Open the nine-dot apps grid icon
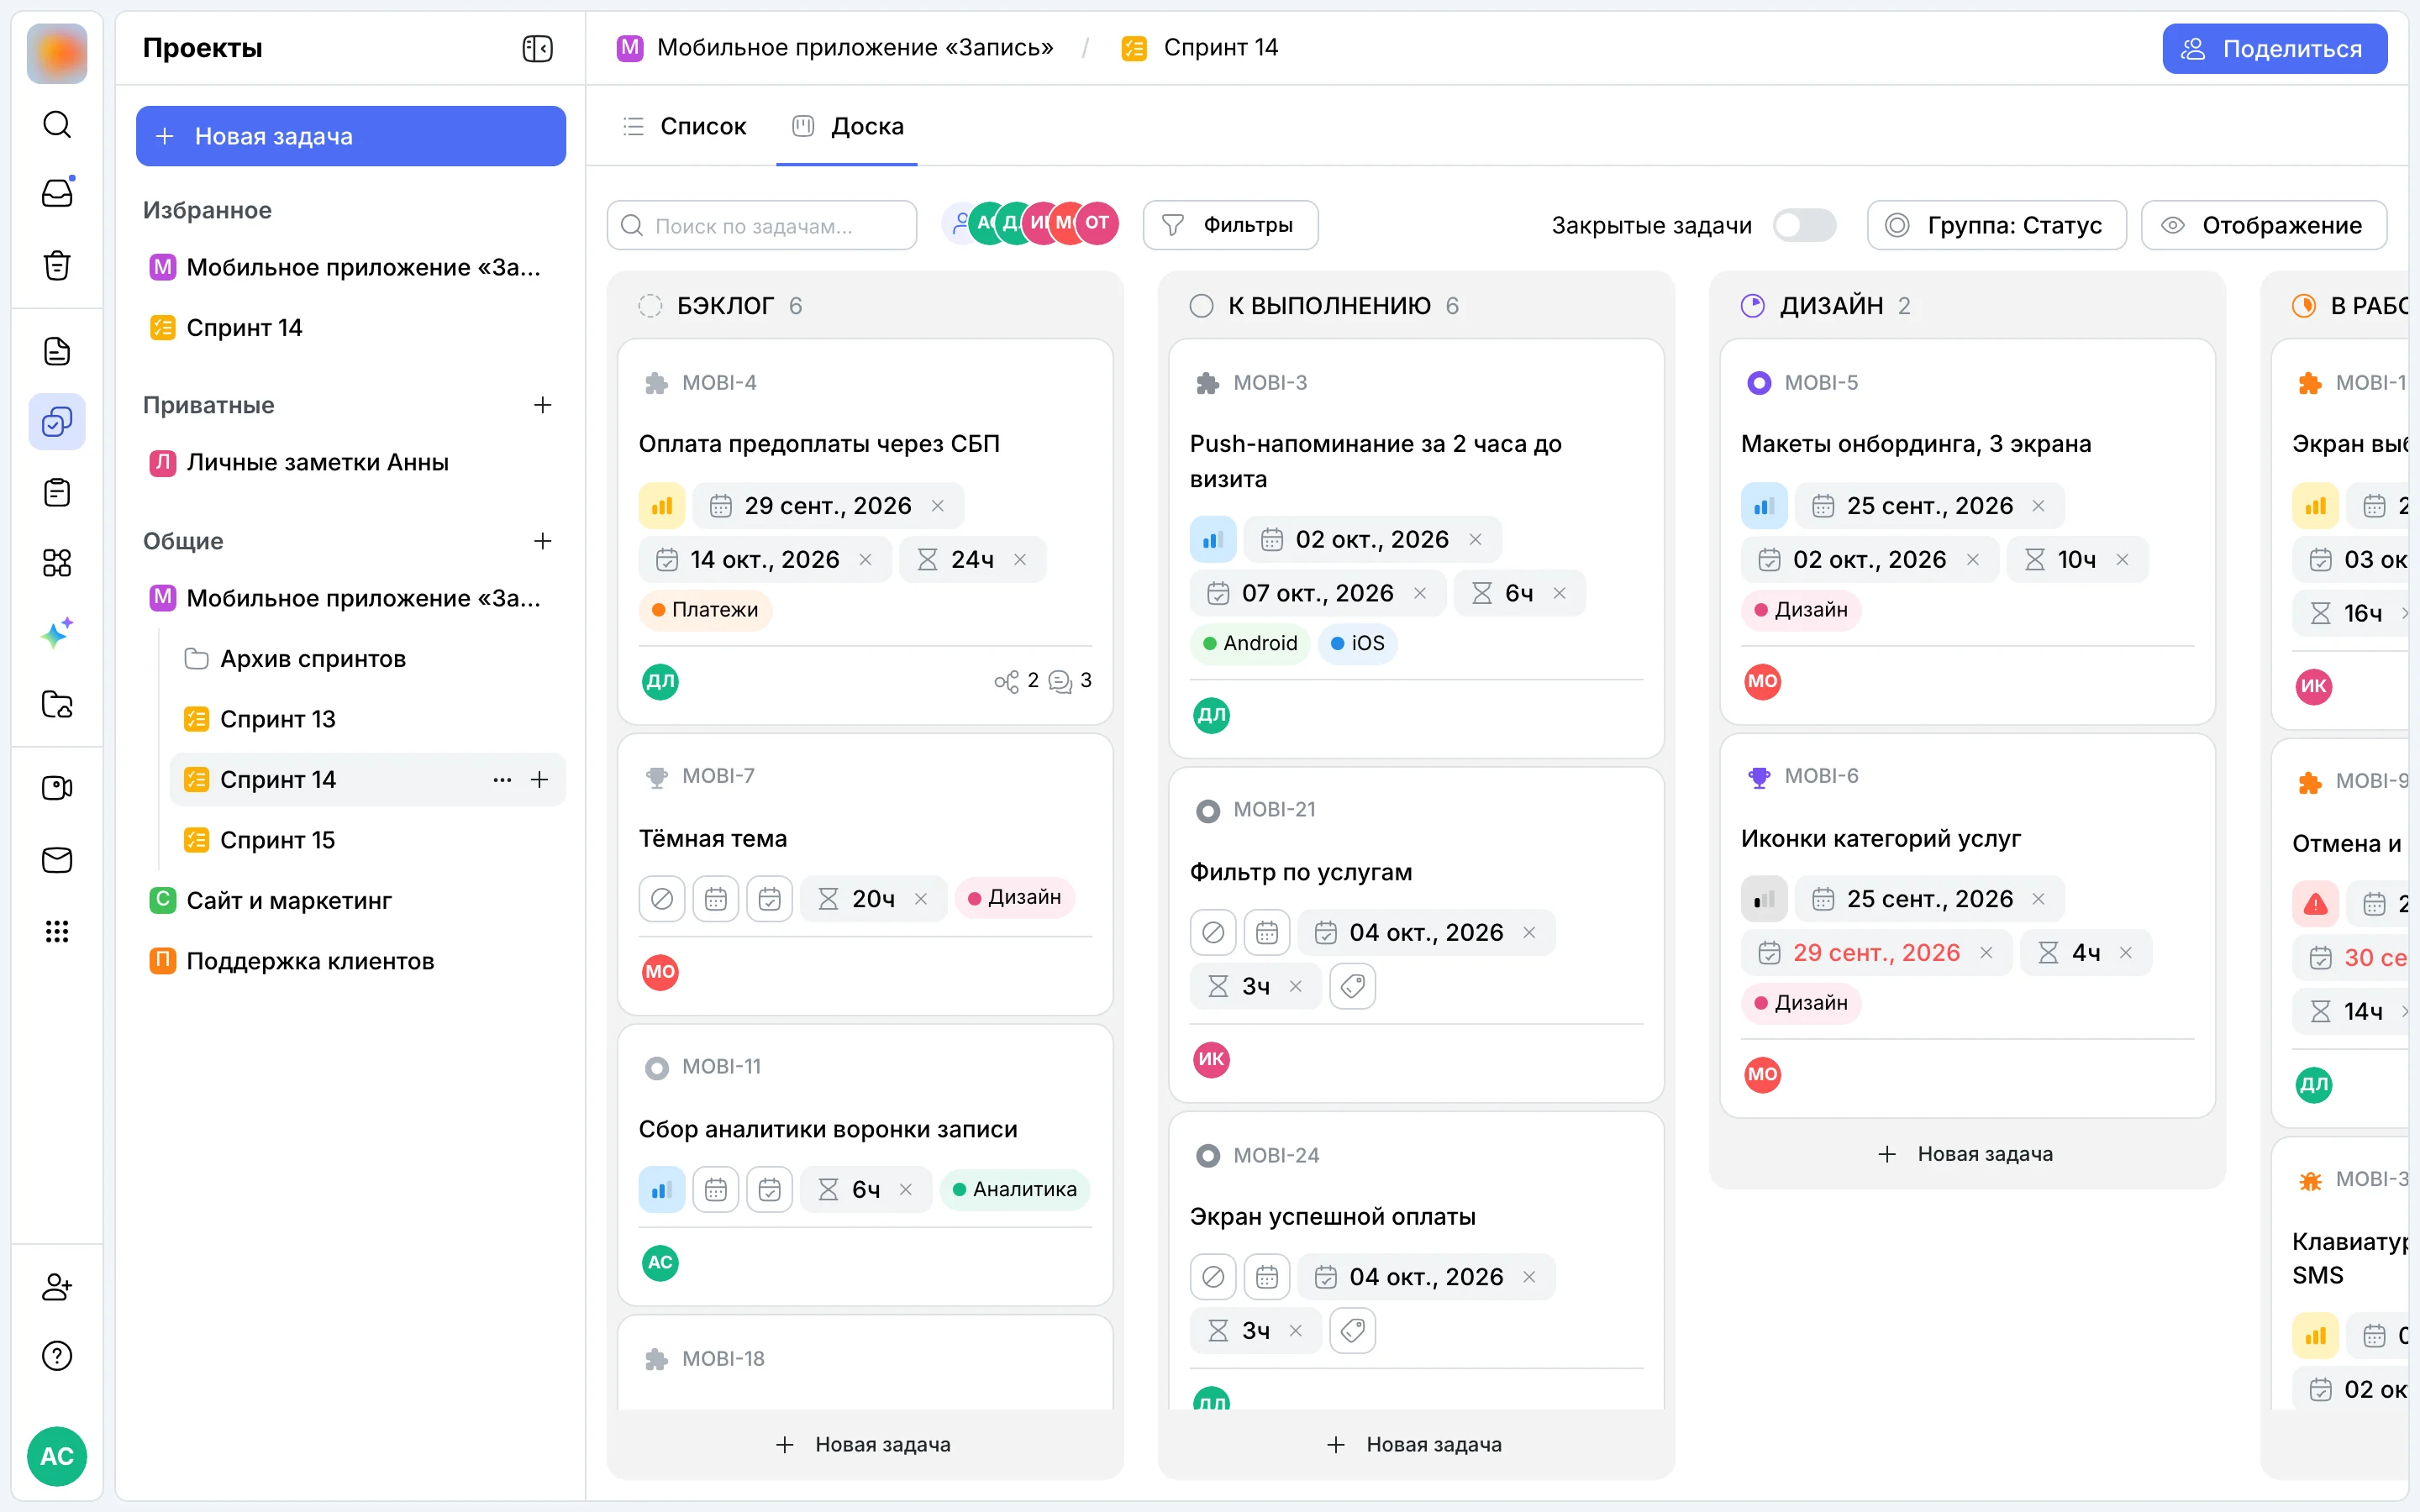The height and width of the screenshot is (1512, 2420). point(57,932)
